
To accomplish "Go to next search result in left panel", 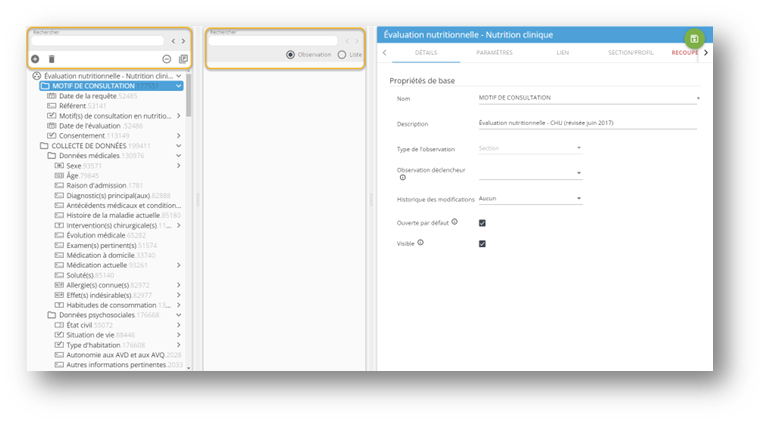I will pyautogui.click(x=183, y=41).
